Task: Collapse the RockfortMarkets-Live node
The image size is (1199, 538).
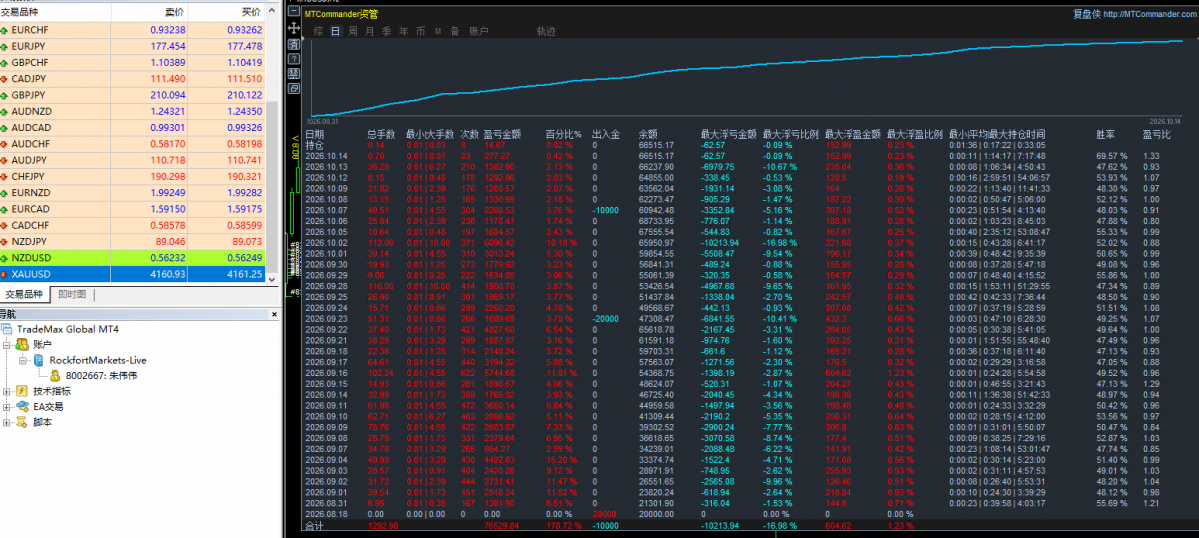Action: pyautogui.click(x=22, y=360)
